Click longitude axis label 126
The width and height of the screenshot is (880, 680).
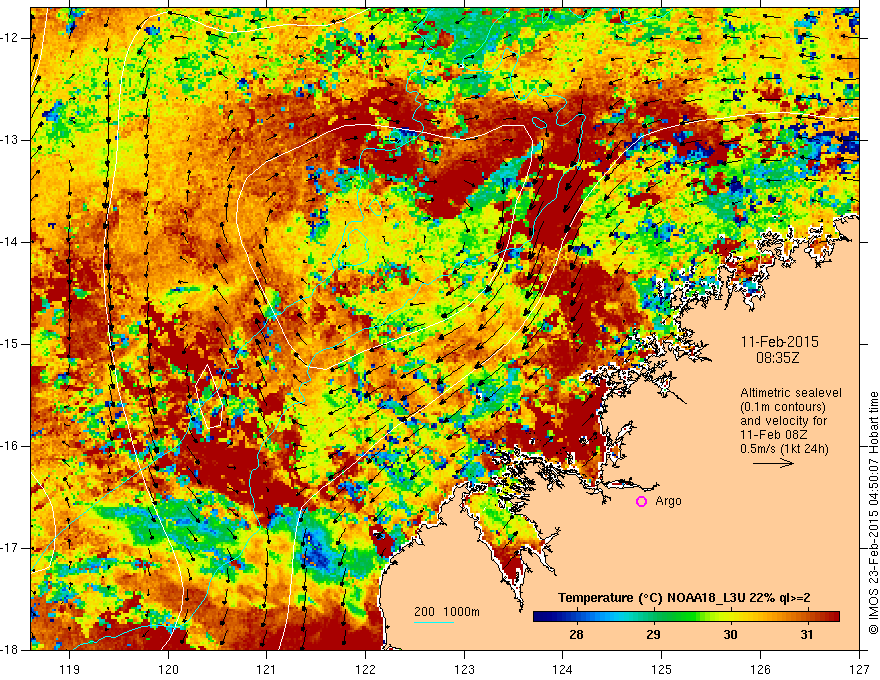coord(760,669)
